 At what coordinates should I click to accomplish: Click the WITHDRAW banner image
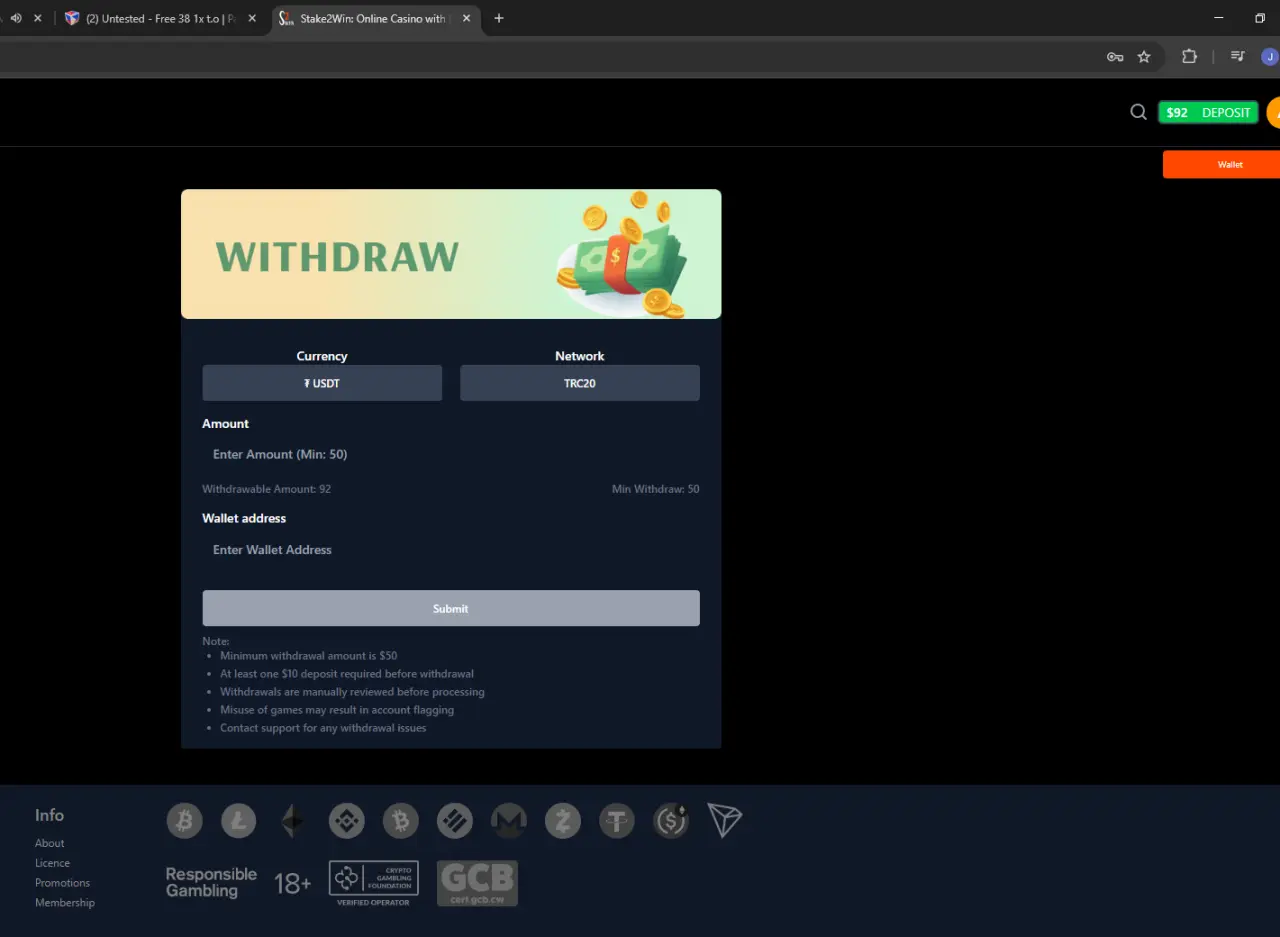451,254
